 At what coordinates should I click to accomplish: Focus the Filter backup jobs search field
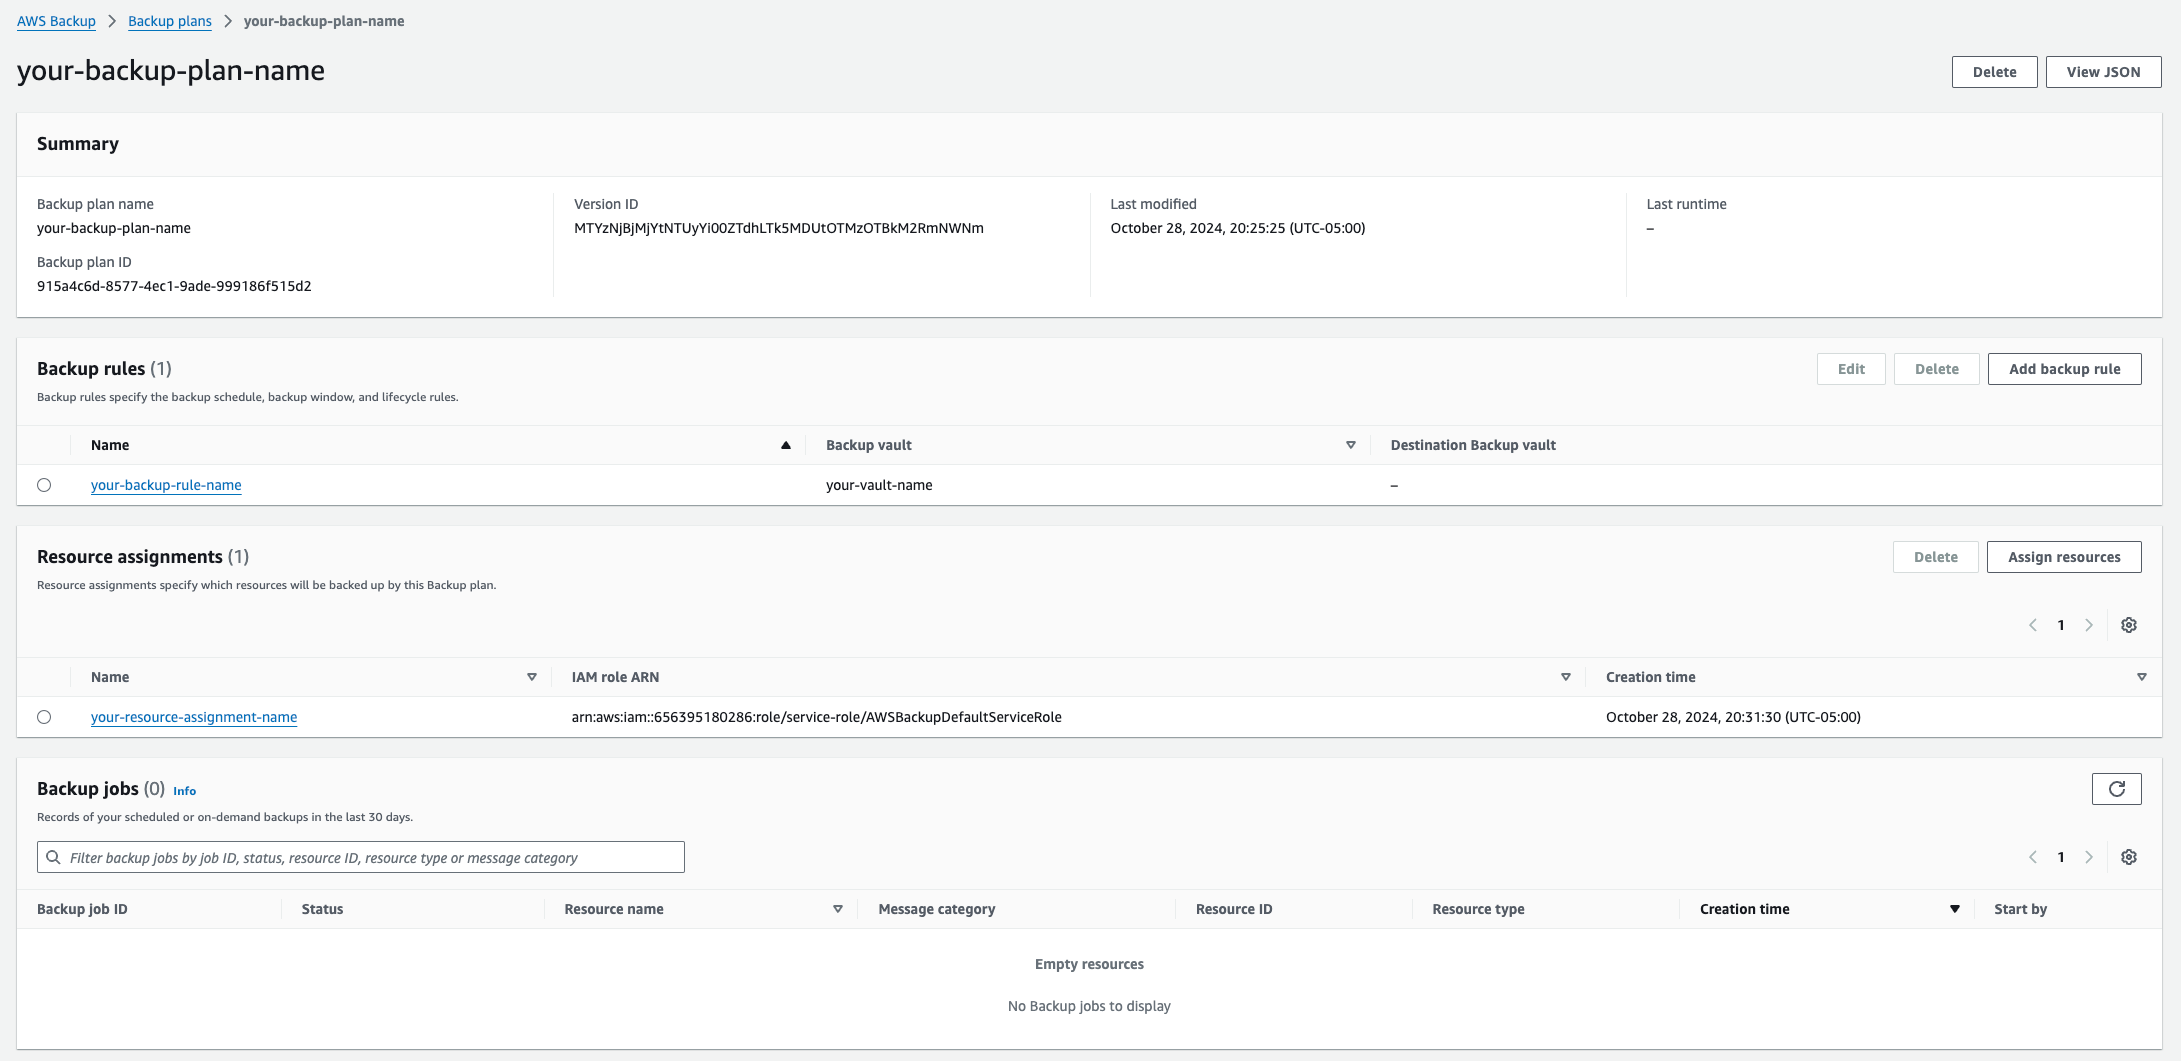(x=361, y=857)
